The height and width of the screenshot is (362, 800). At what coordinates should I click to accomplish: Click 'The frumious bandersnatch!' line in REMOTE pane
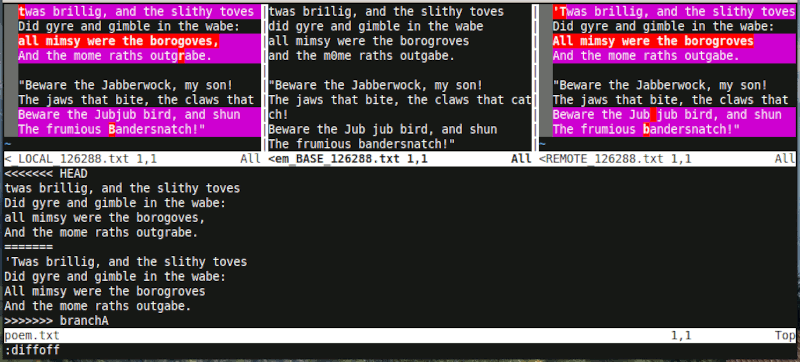click(646, 130)
